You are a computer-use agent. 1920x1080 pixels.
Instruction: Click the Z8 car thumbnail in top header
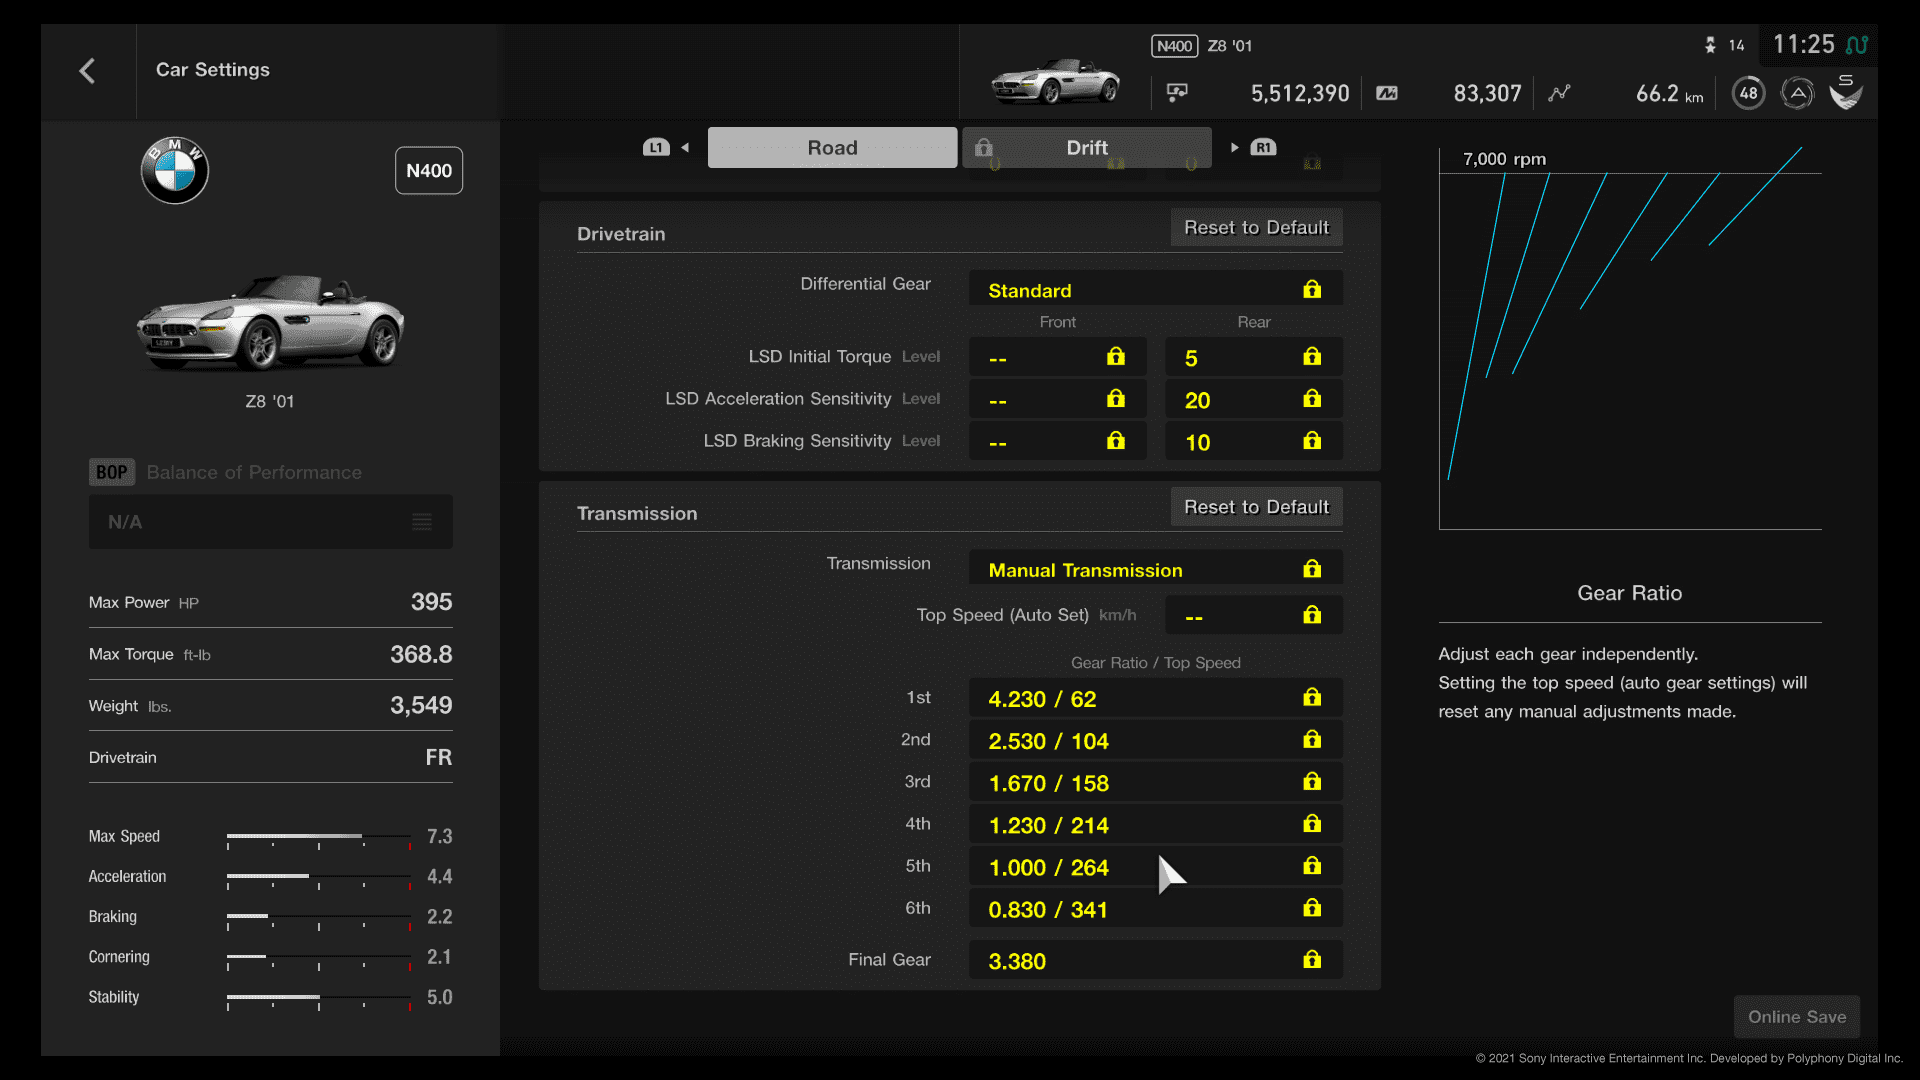pos(1055,82)
